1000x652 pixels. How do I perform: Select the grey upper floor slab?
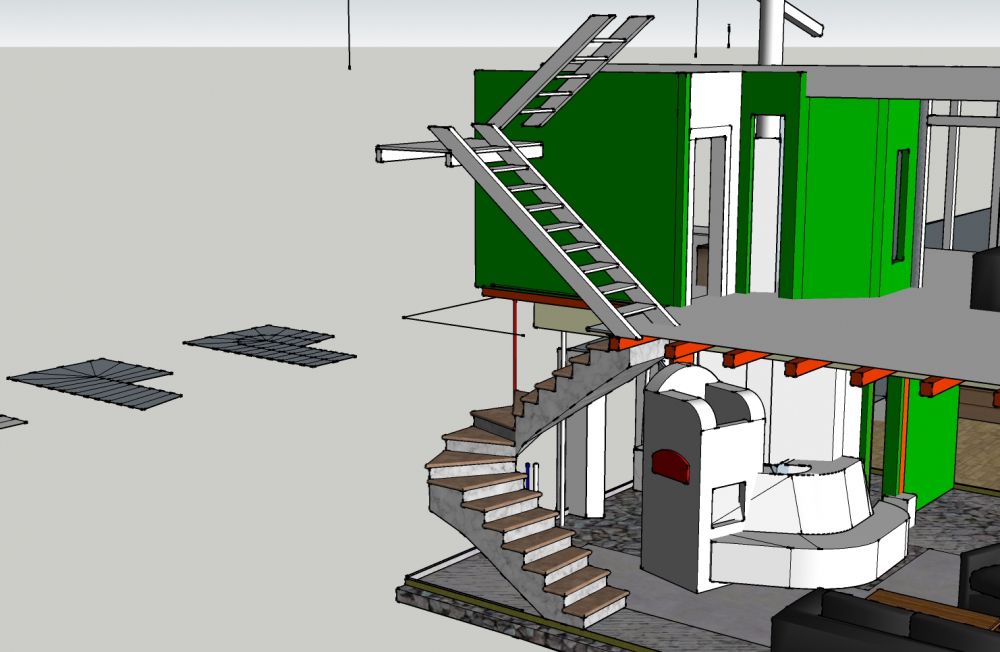800,320
